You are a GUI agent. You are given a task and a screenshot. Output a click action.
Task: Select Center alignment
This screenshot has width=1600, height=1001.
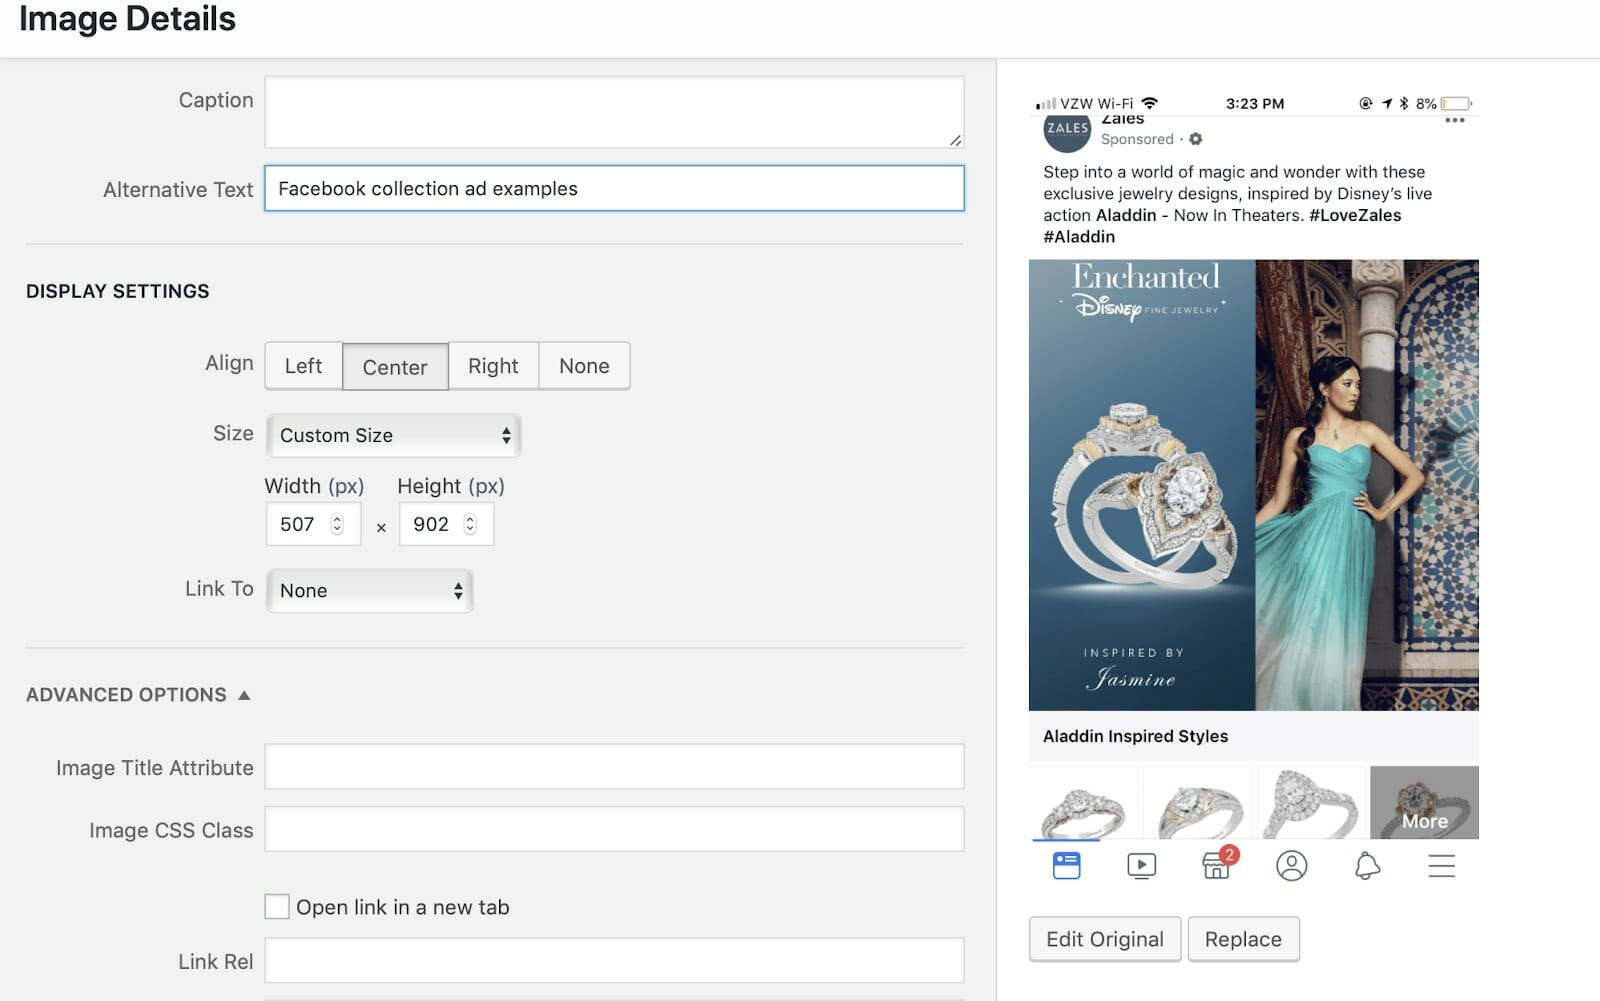[x=395, y=366]
